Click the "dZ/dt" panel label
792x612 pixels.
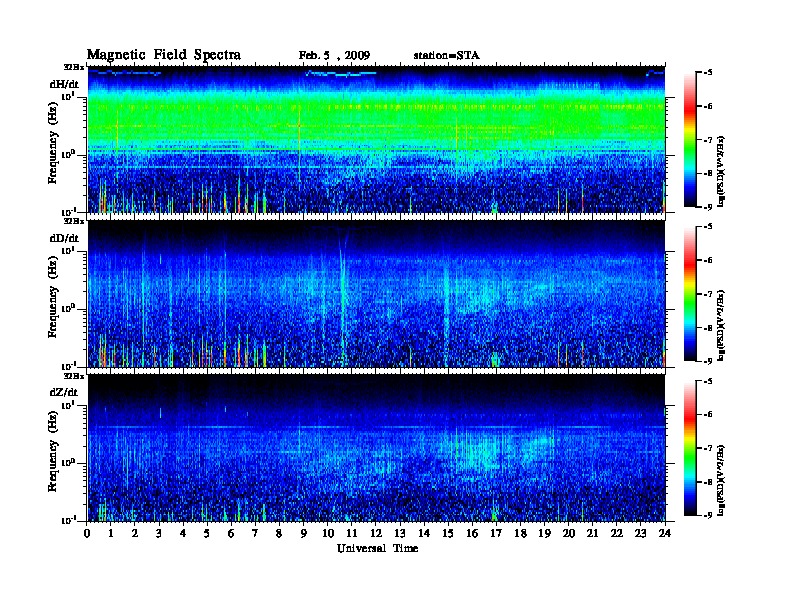click(64, 392)
